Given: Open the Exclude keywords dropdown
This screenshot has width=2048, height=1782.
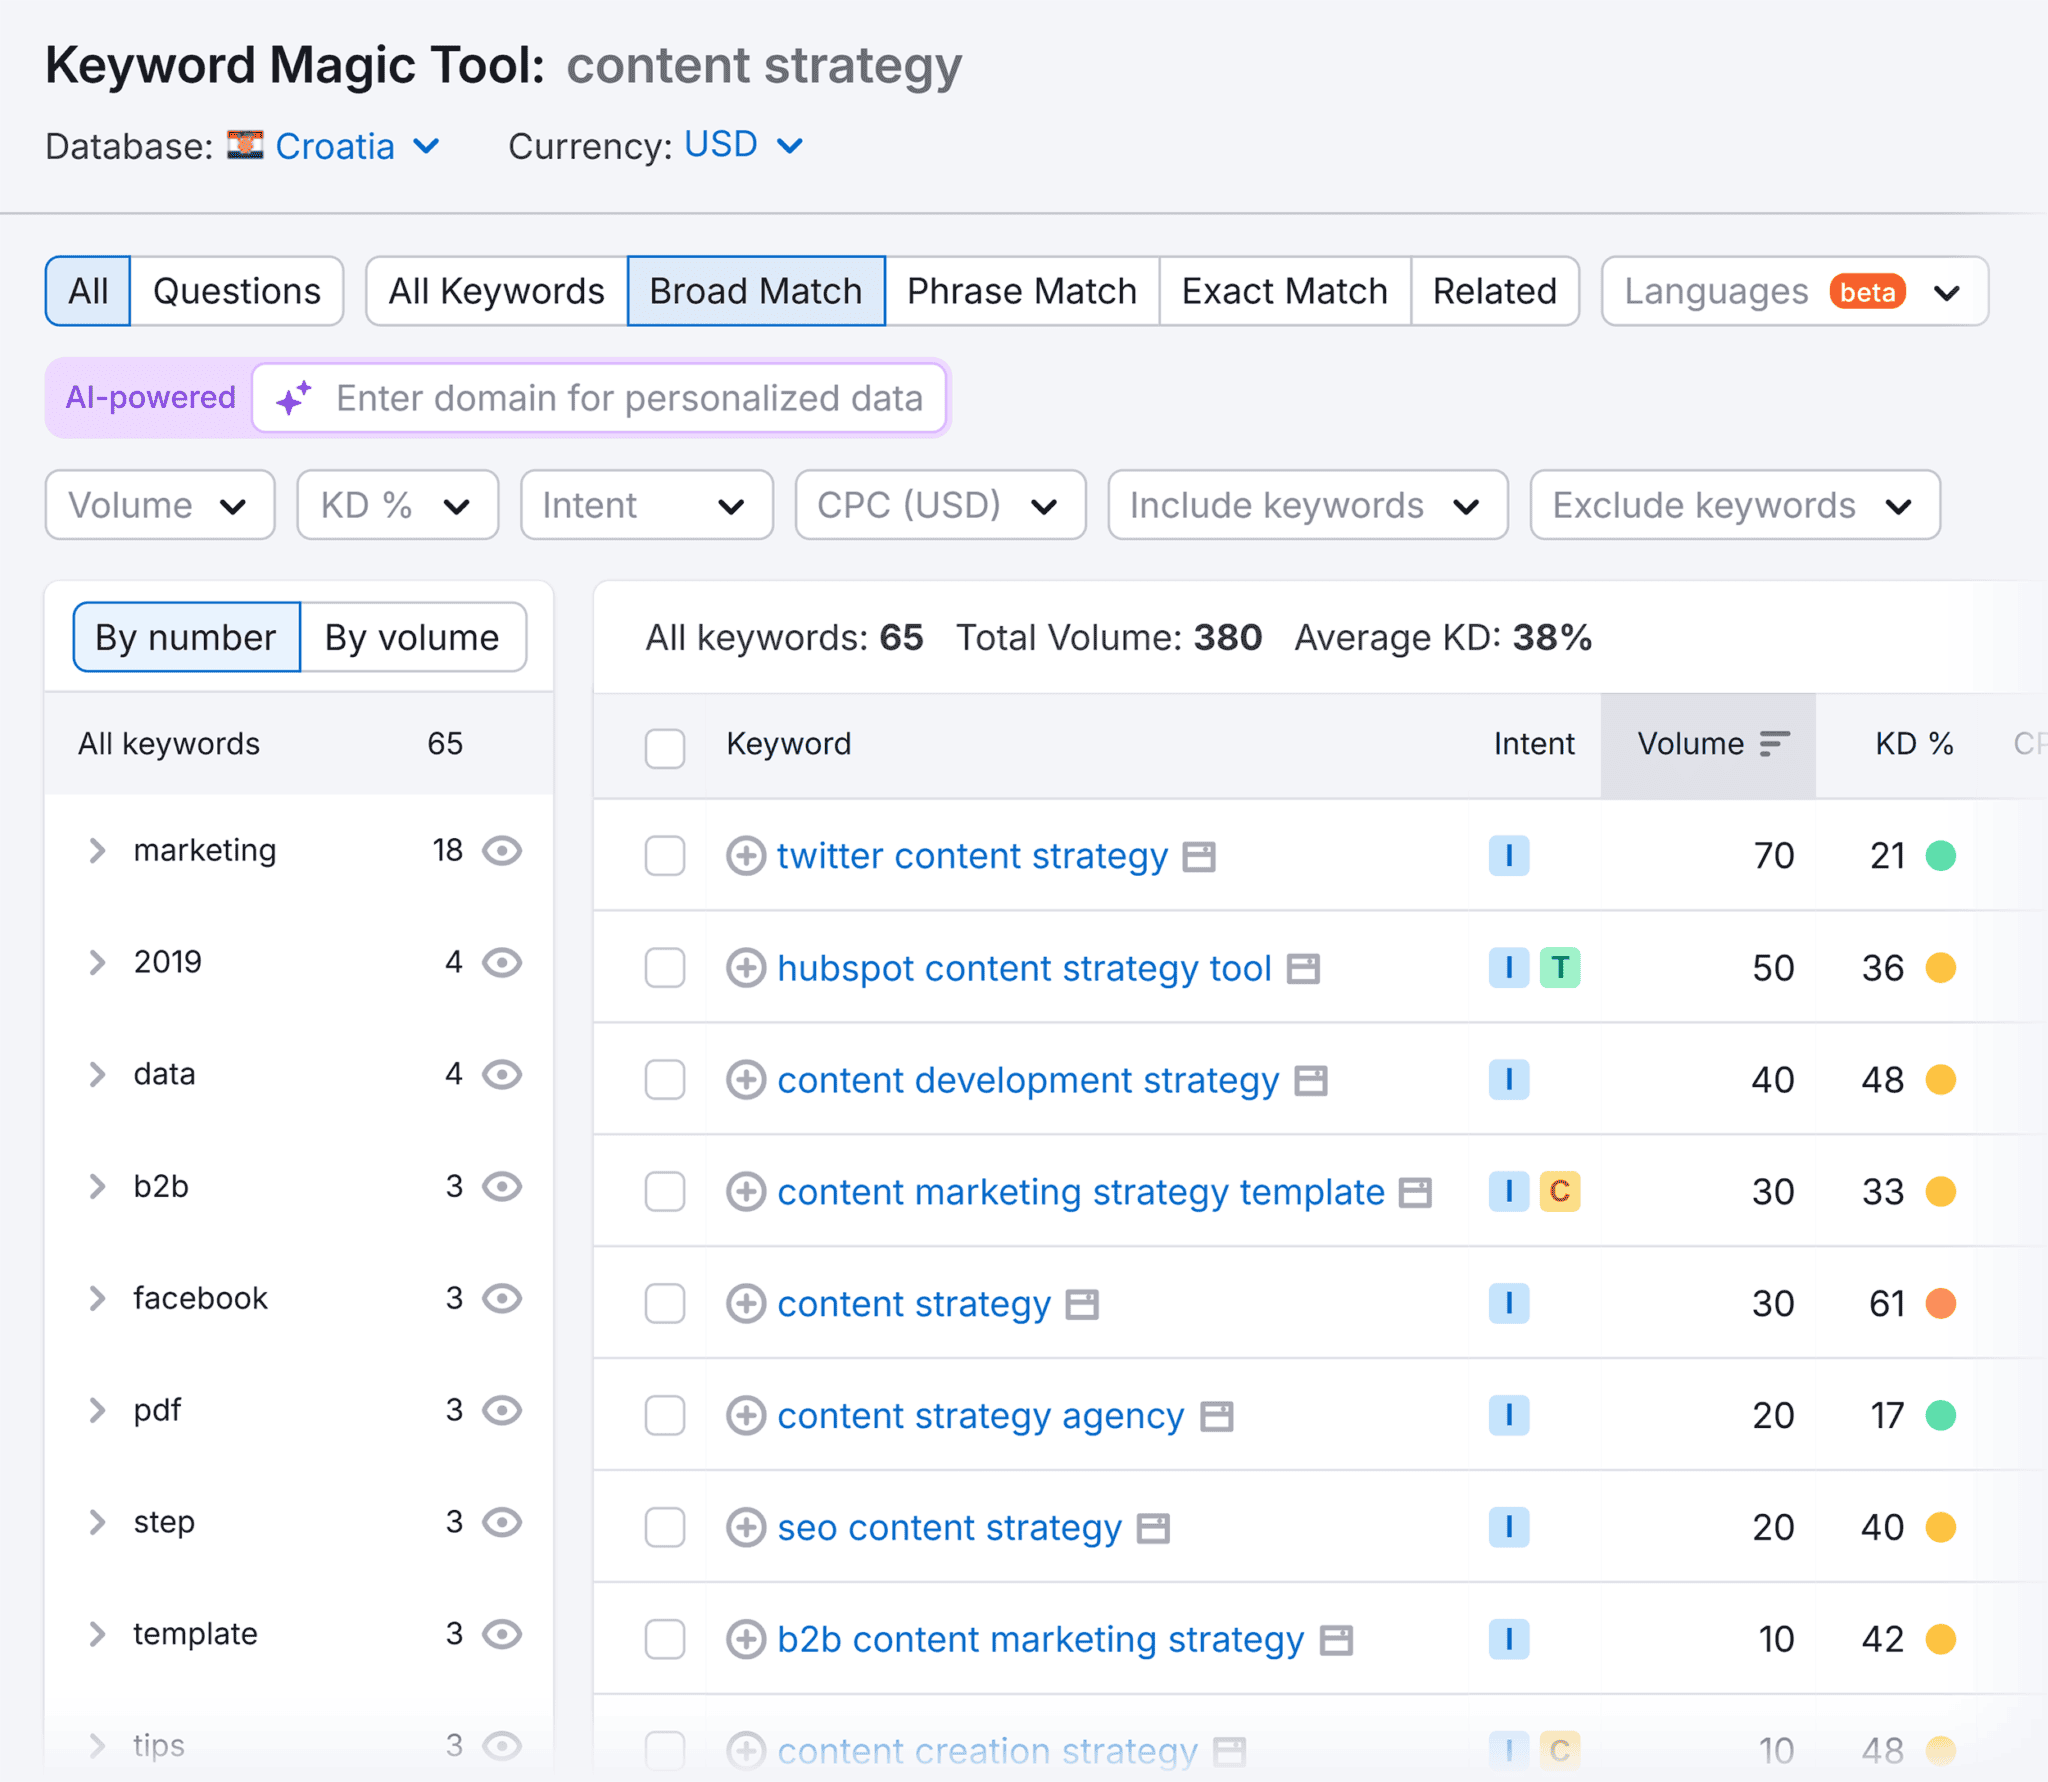Looking at the screenshot, I should pos(1734,505).
